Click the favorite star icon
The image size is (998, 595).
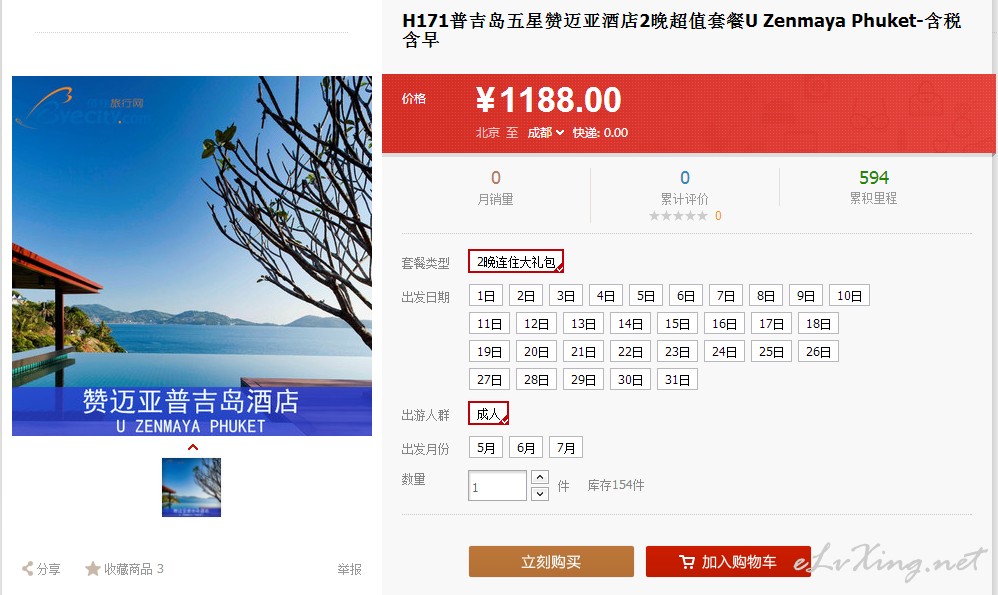click(x=93, y=568)
